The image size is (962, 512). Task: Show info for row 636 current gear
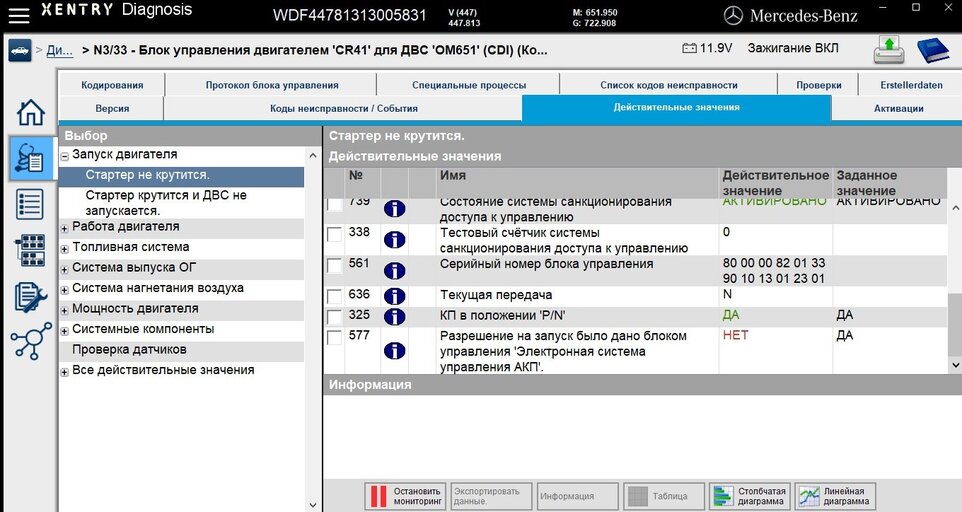(x=394, y=296)
